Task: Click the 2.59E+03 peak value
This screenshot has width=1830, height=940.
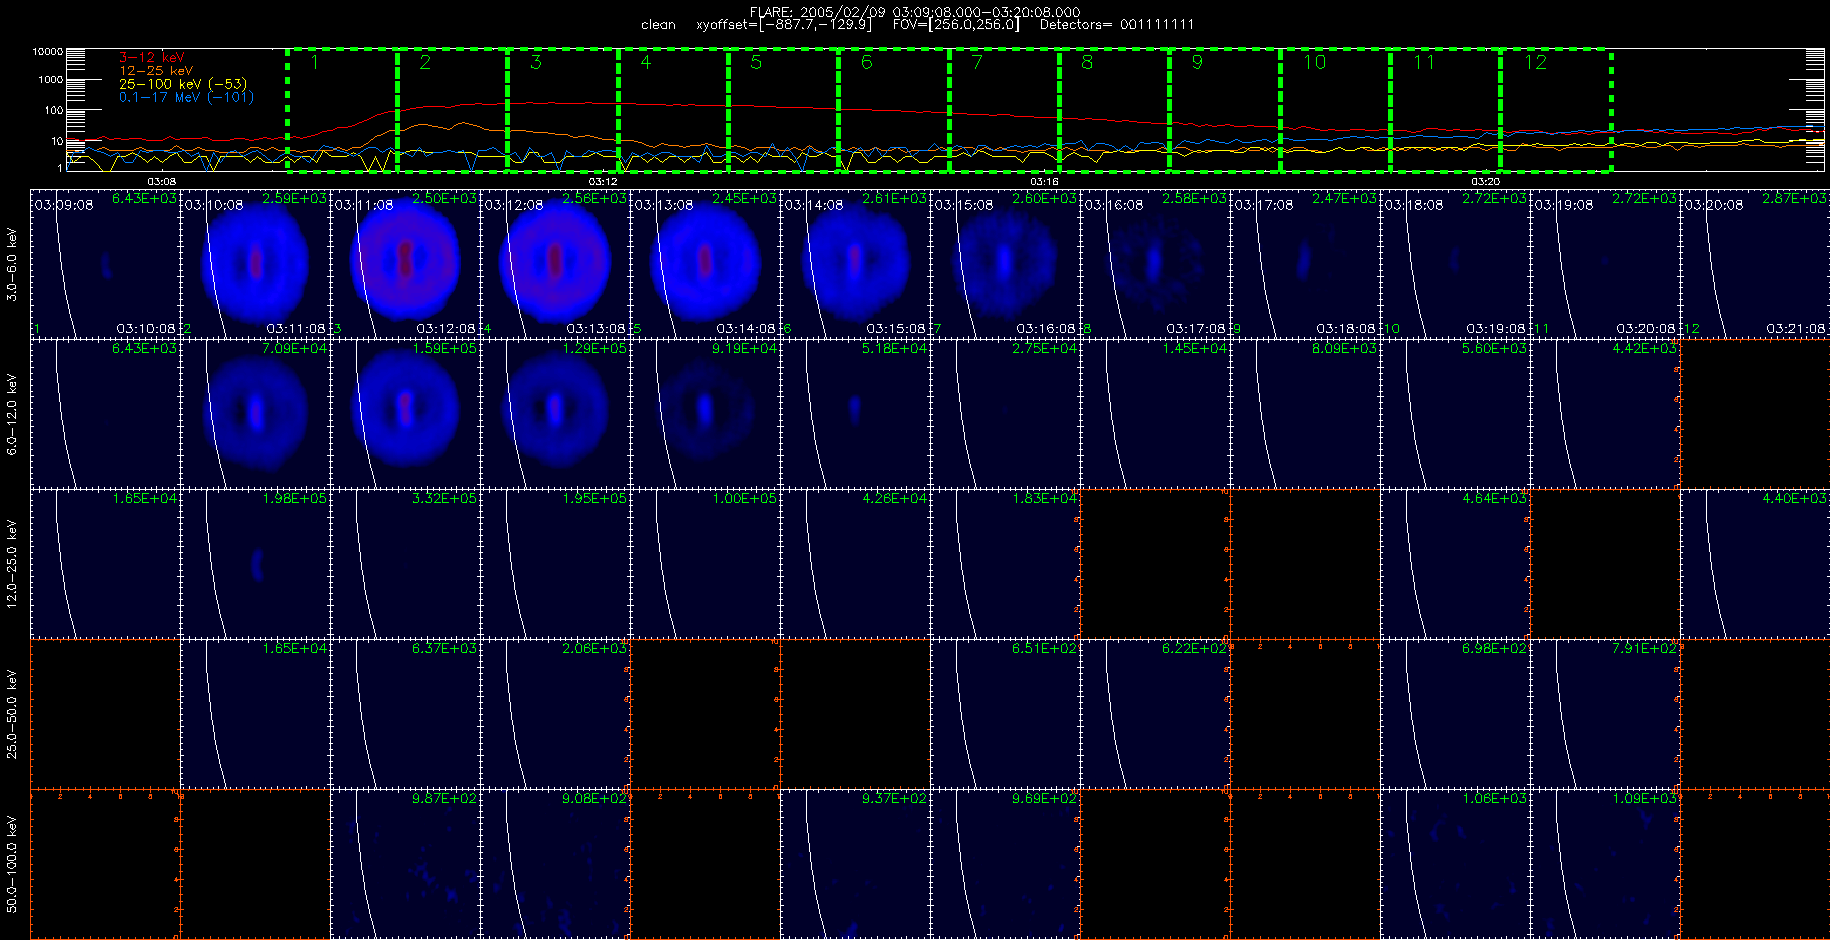Action: point(294,199)
